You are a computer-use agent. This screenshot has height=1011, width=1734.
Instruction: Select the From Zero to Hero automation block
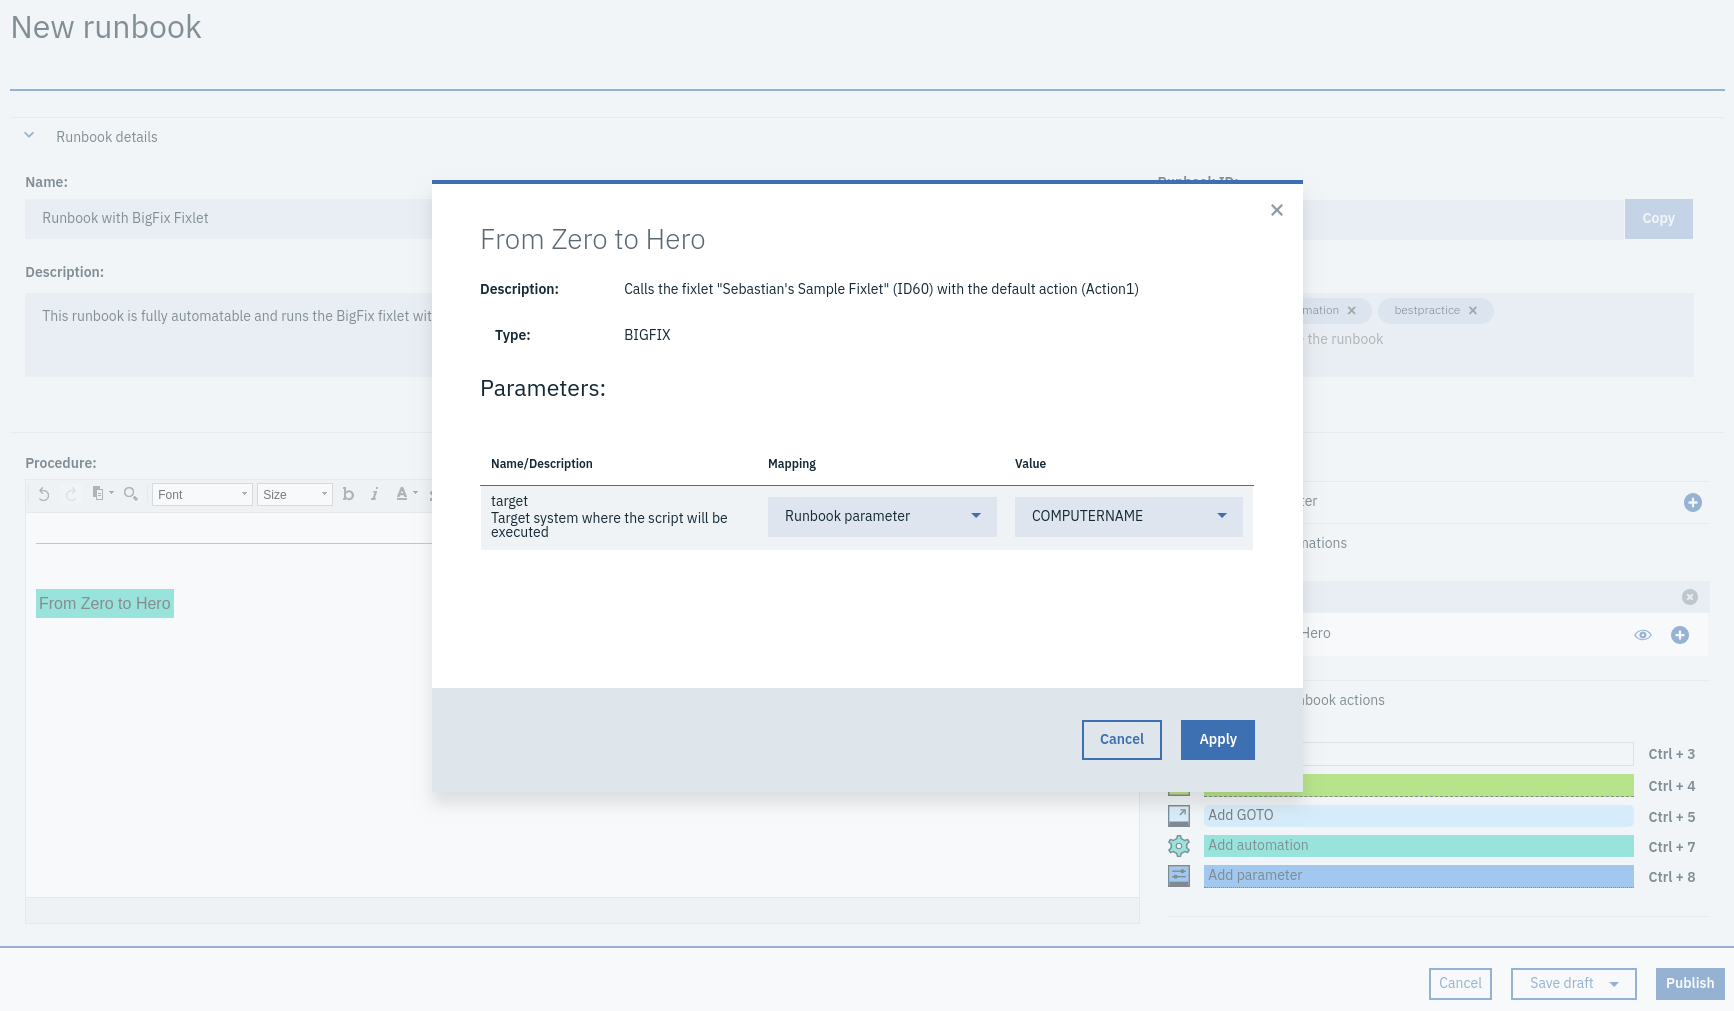pyautogui.click(x=105, y=604)
